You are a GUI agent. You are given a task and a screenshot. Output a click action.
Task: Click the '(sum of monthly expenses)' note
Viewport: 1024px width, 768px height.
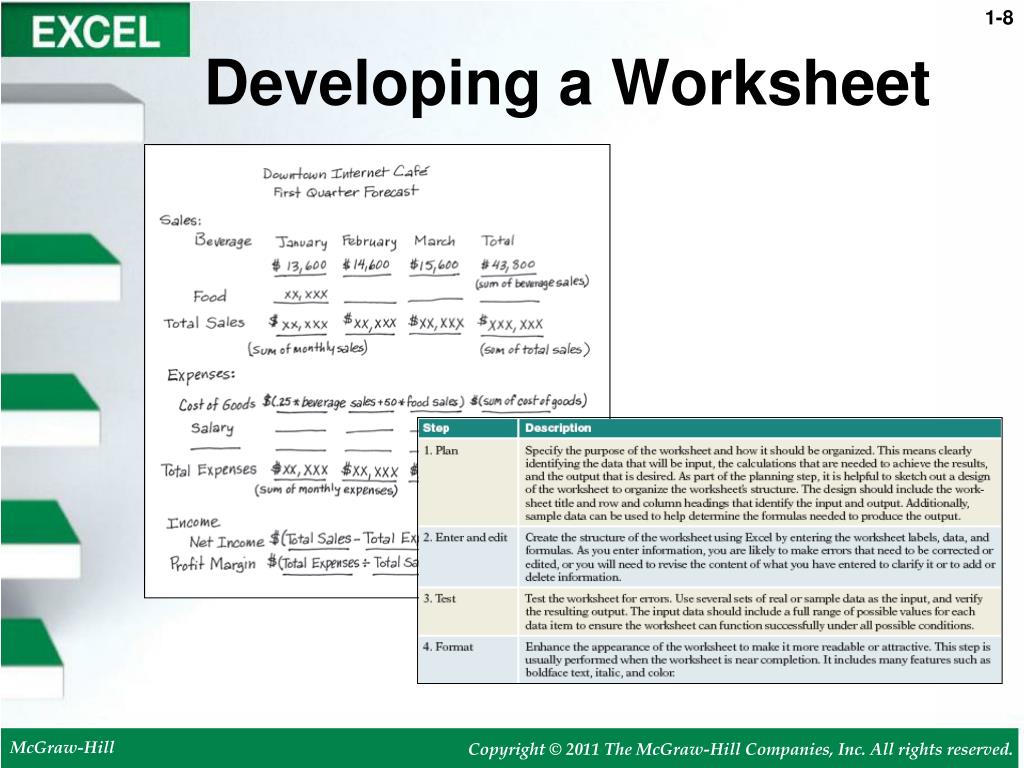pyautogui.click(x=326, y=490)
